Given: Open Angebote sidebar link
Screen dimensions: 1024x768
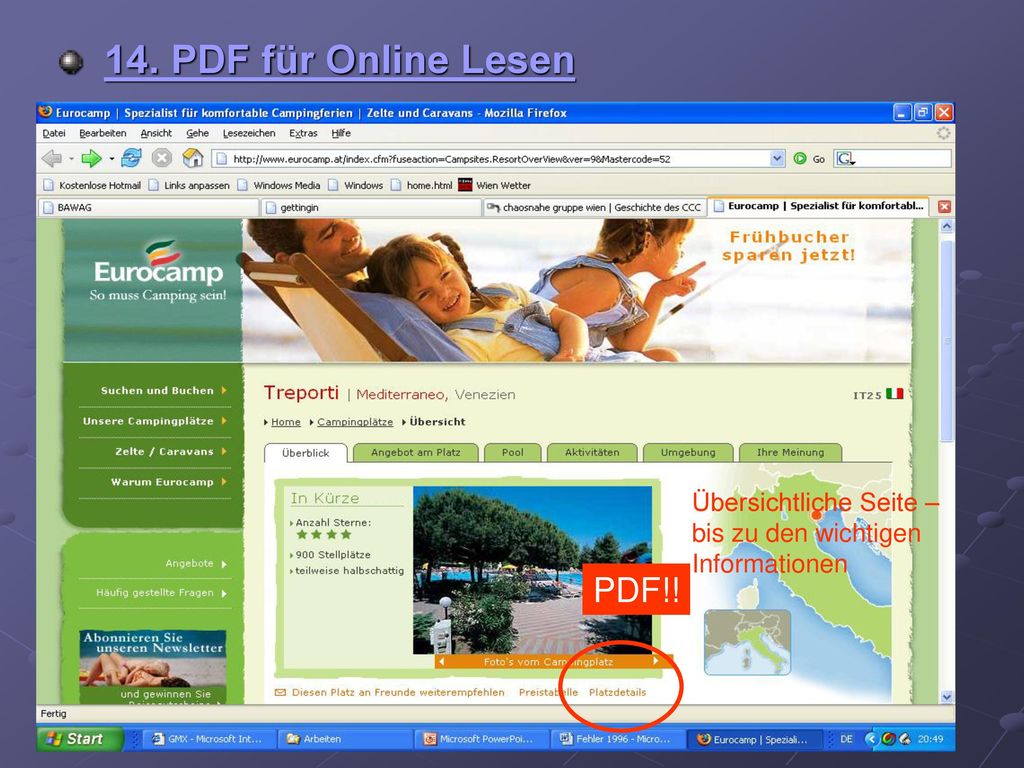Looking at the screenshot, I should pos(195,563).
